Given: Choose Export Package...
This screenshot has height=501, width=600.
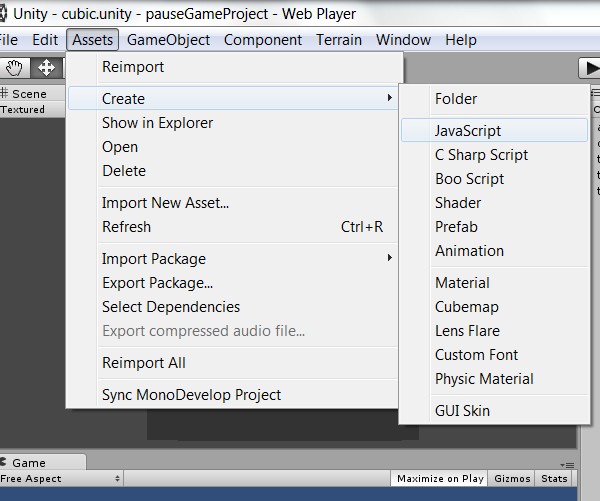Looking at the screenshot, I should click(233, 283).
